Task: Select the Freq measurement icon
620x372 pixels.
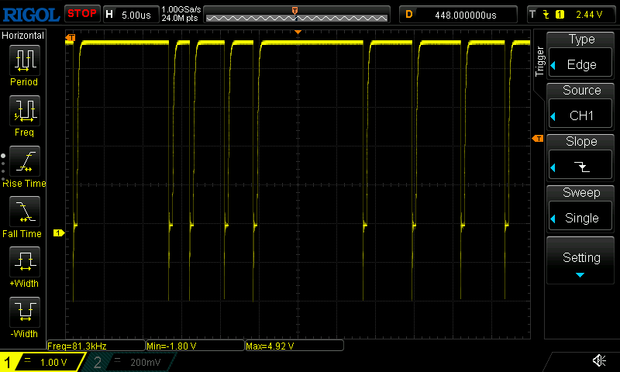Action: coord(25,111)
